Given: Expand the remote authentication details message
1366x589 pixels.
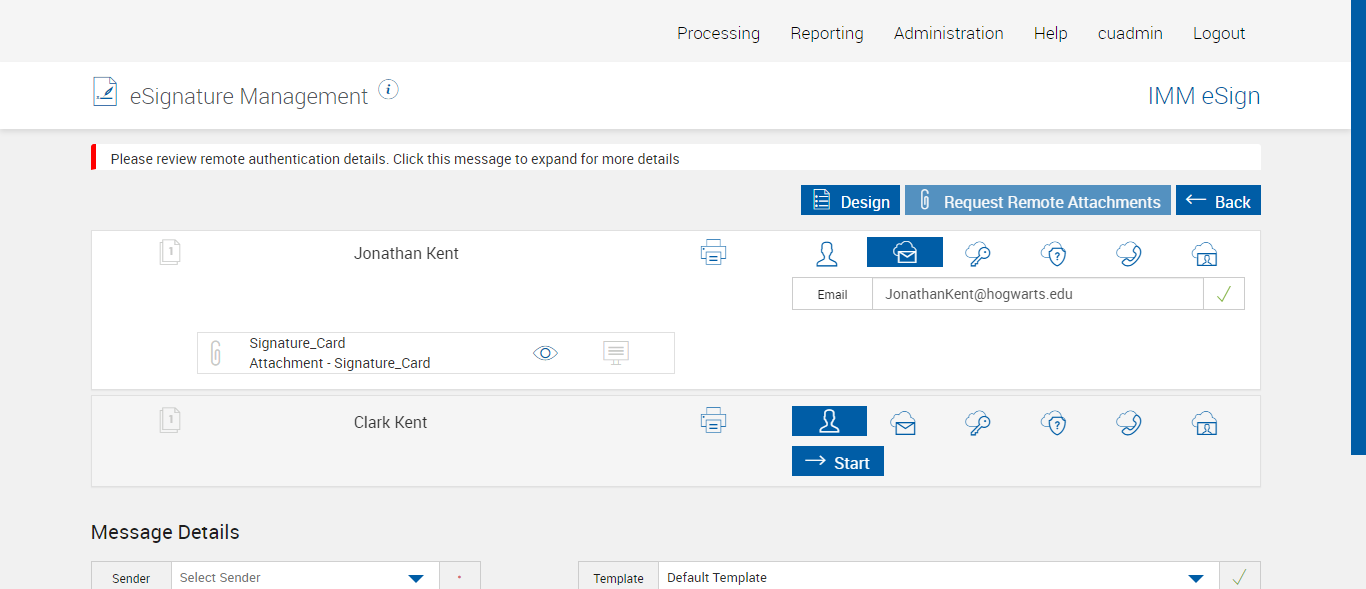Looking at the screenshot, I should click(395, 159).
